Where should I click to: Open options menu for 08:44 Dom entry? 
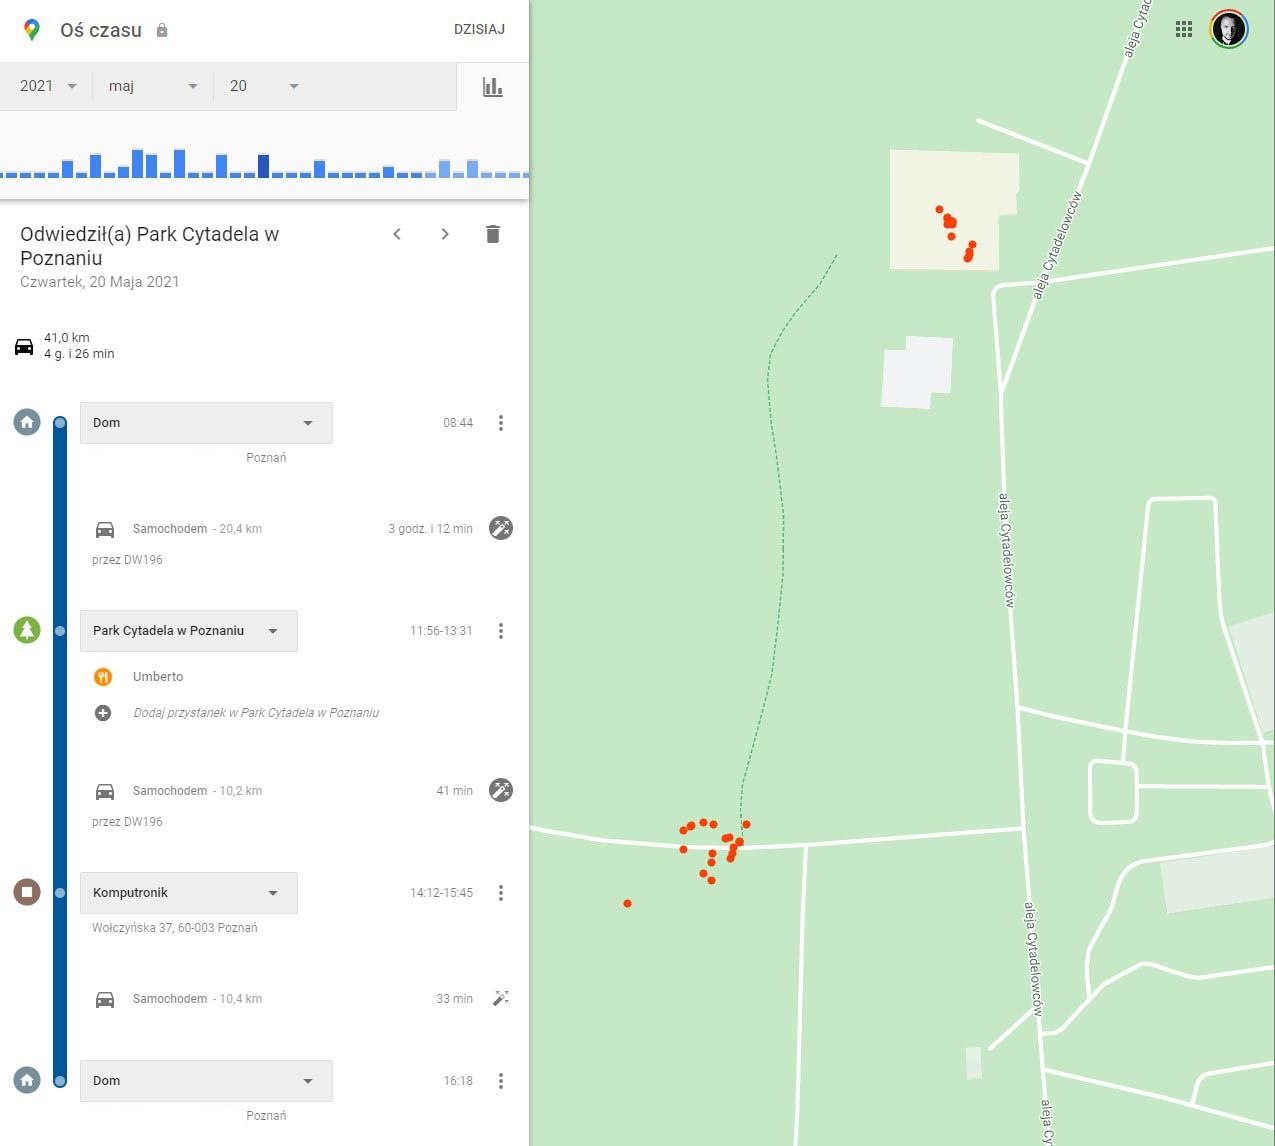501,423
